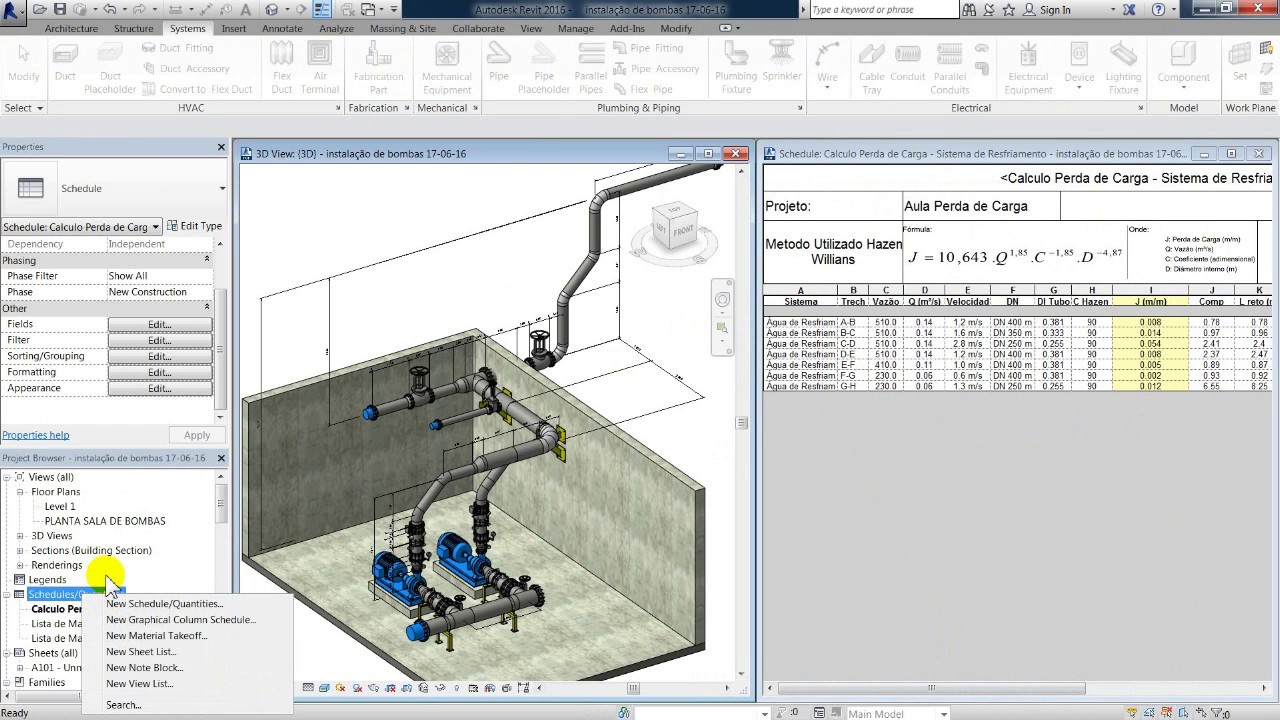The image size is (1280, 720).
Task: Choose New Schedule/Quantities... from context menu
Action: (164, 604)
